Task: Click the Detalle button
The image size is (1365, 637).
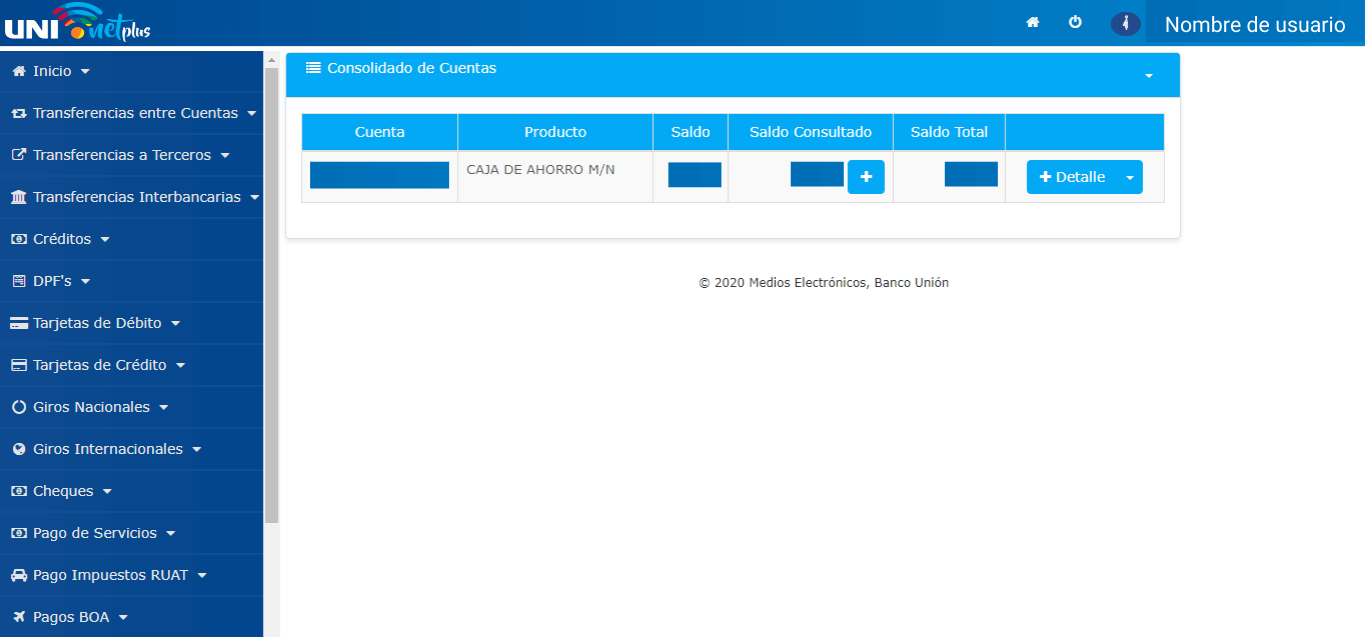Action: click(x=1072, y=177)
